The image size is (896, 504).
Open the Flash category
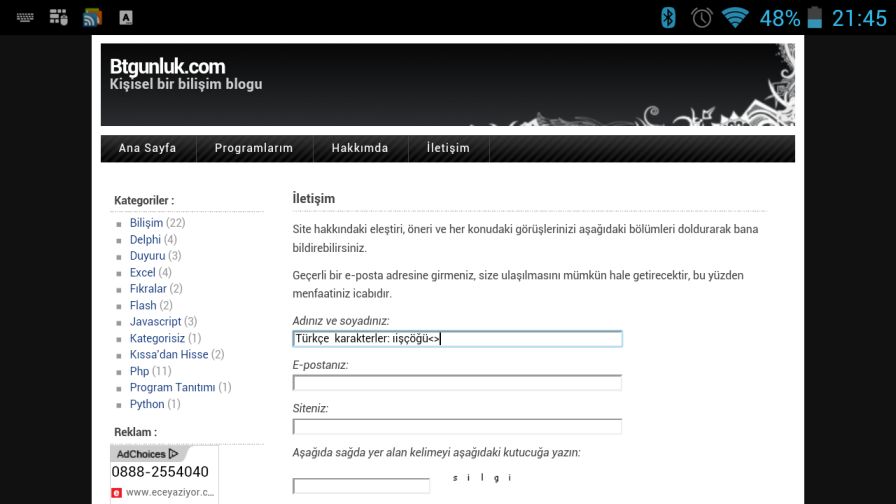click(143, 305)
